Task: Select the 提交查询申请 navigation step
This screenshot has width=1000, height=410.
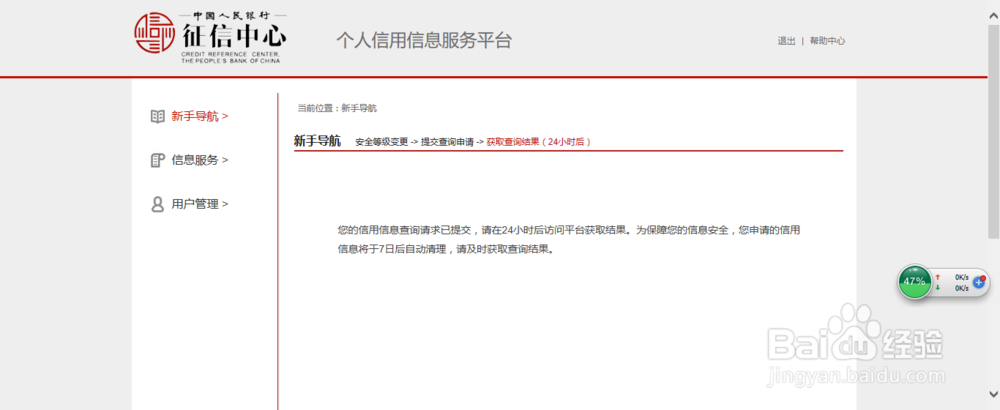Action: click(447, 142)
